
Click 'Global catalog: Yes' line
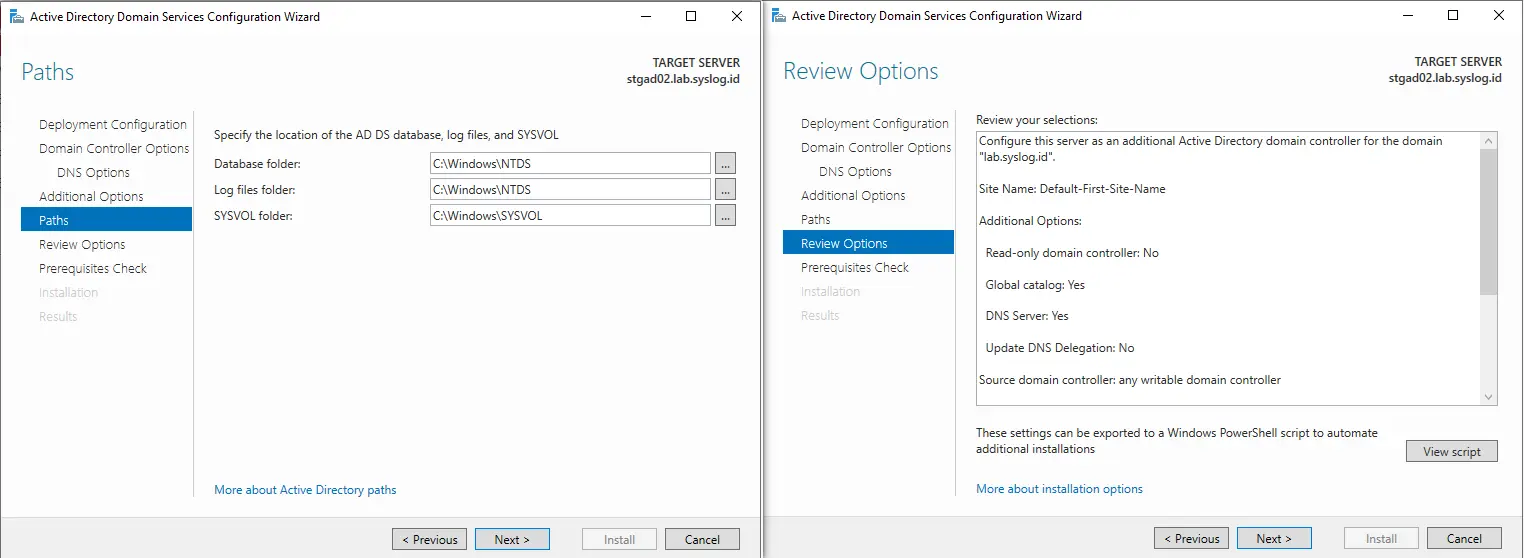1035,285
